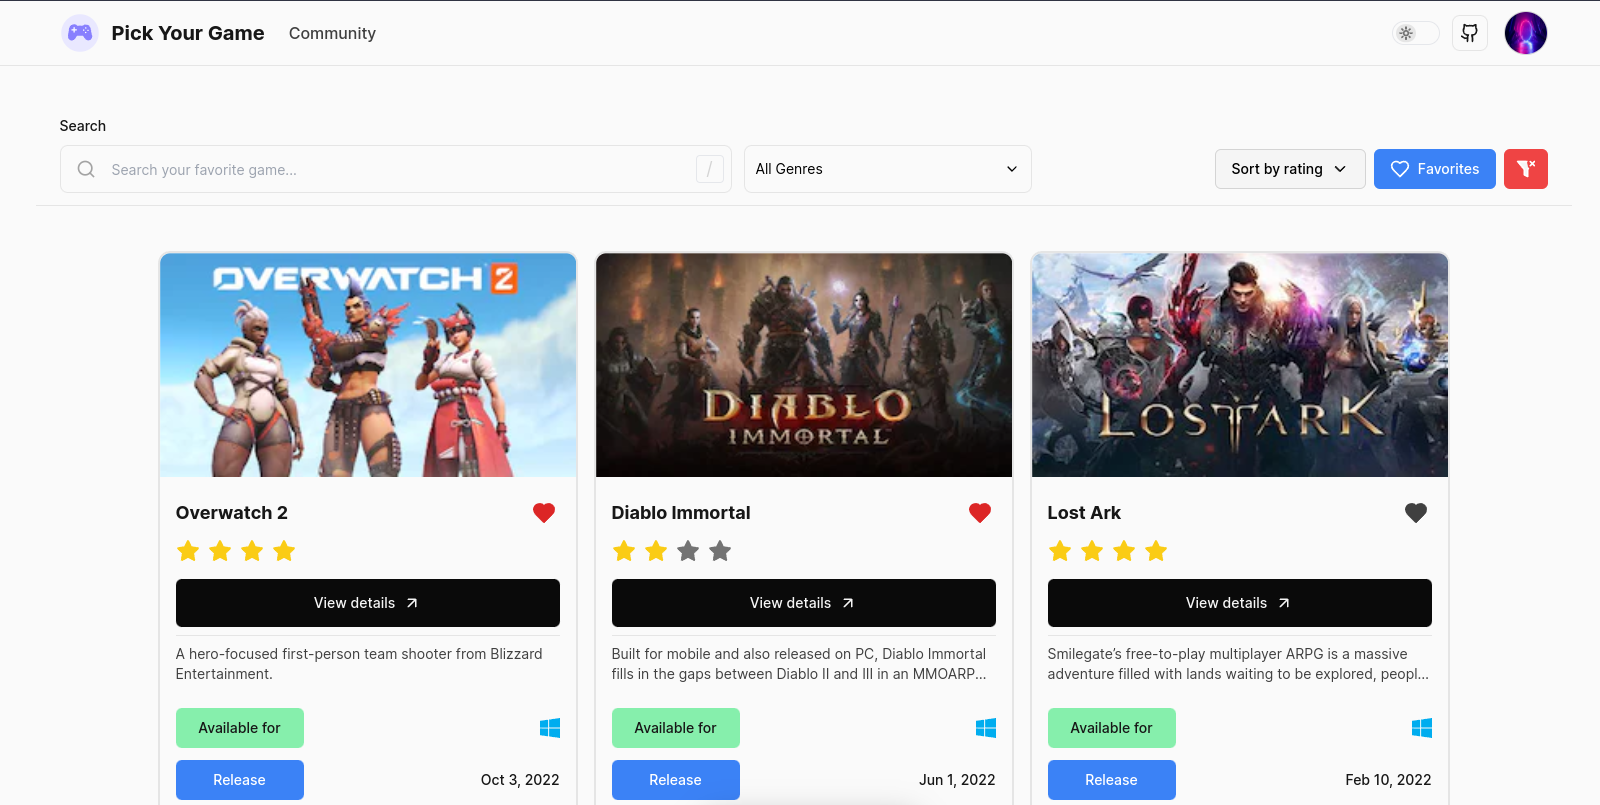Click the second star of Diablo Immortal rating
This screenshot has width=1600, height=805.
coord(656,551)
